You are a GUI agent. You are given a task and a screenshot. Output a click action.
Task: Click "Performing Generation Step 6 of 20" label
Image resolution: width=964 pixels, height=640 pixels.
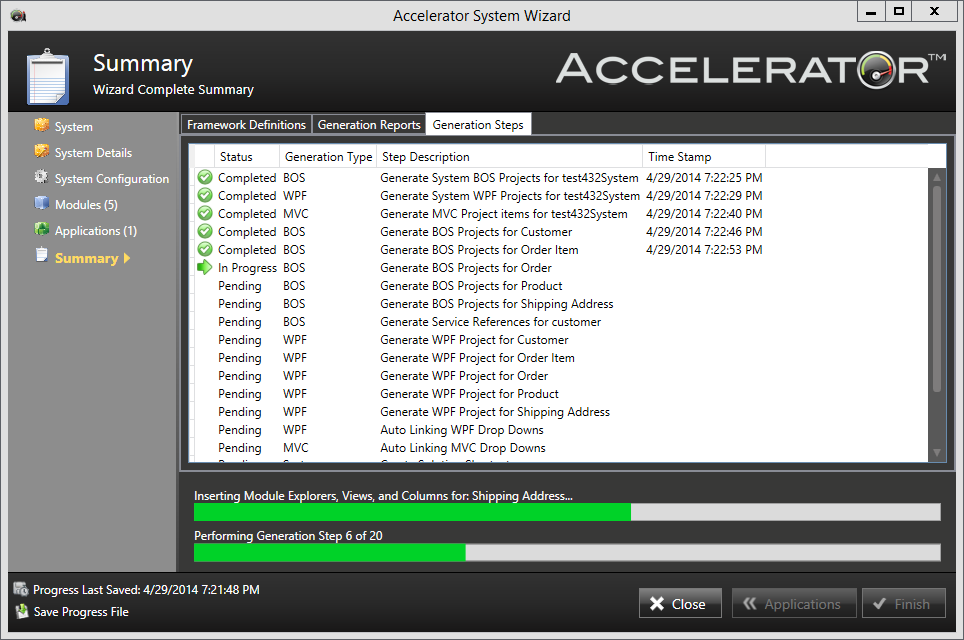click(288, 535)
